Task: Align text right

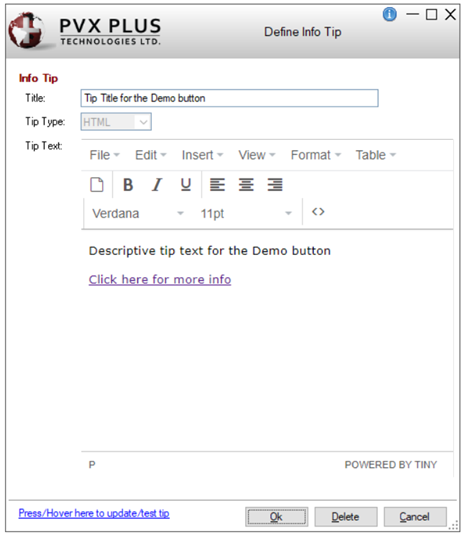Action: [275, 185]
